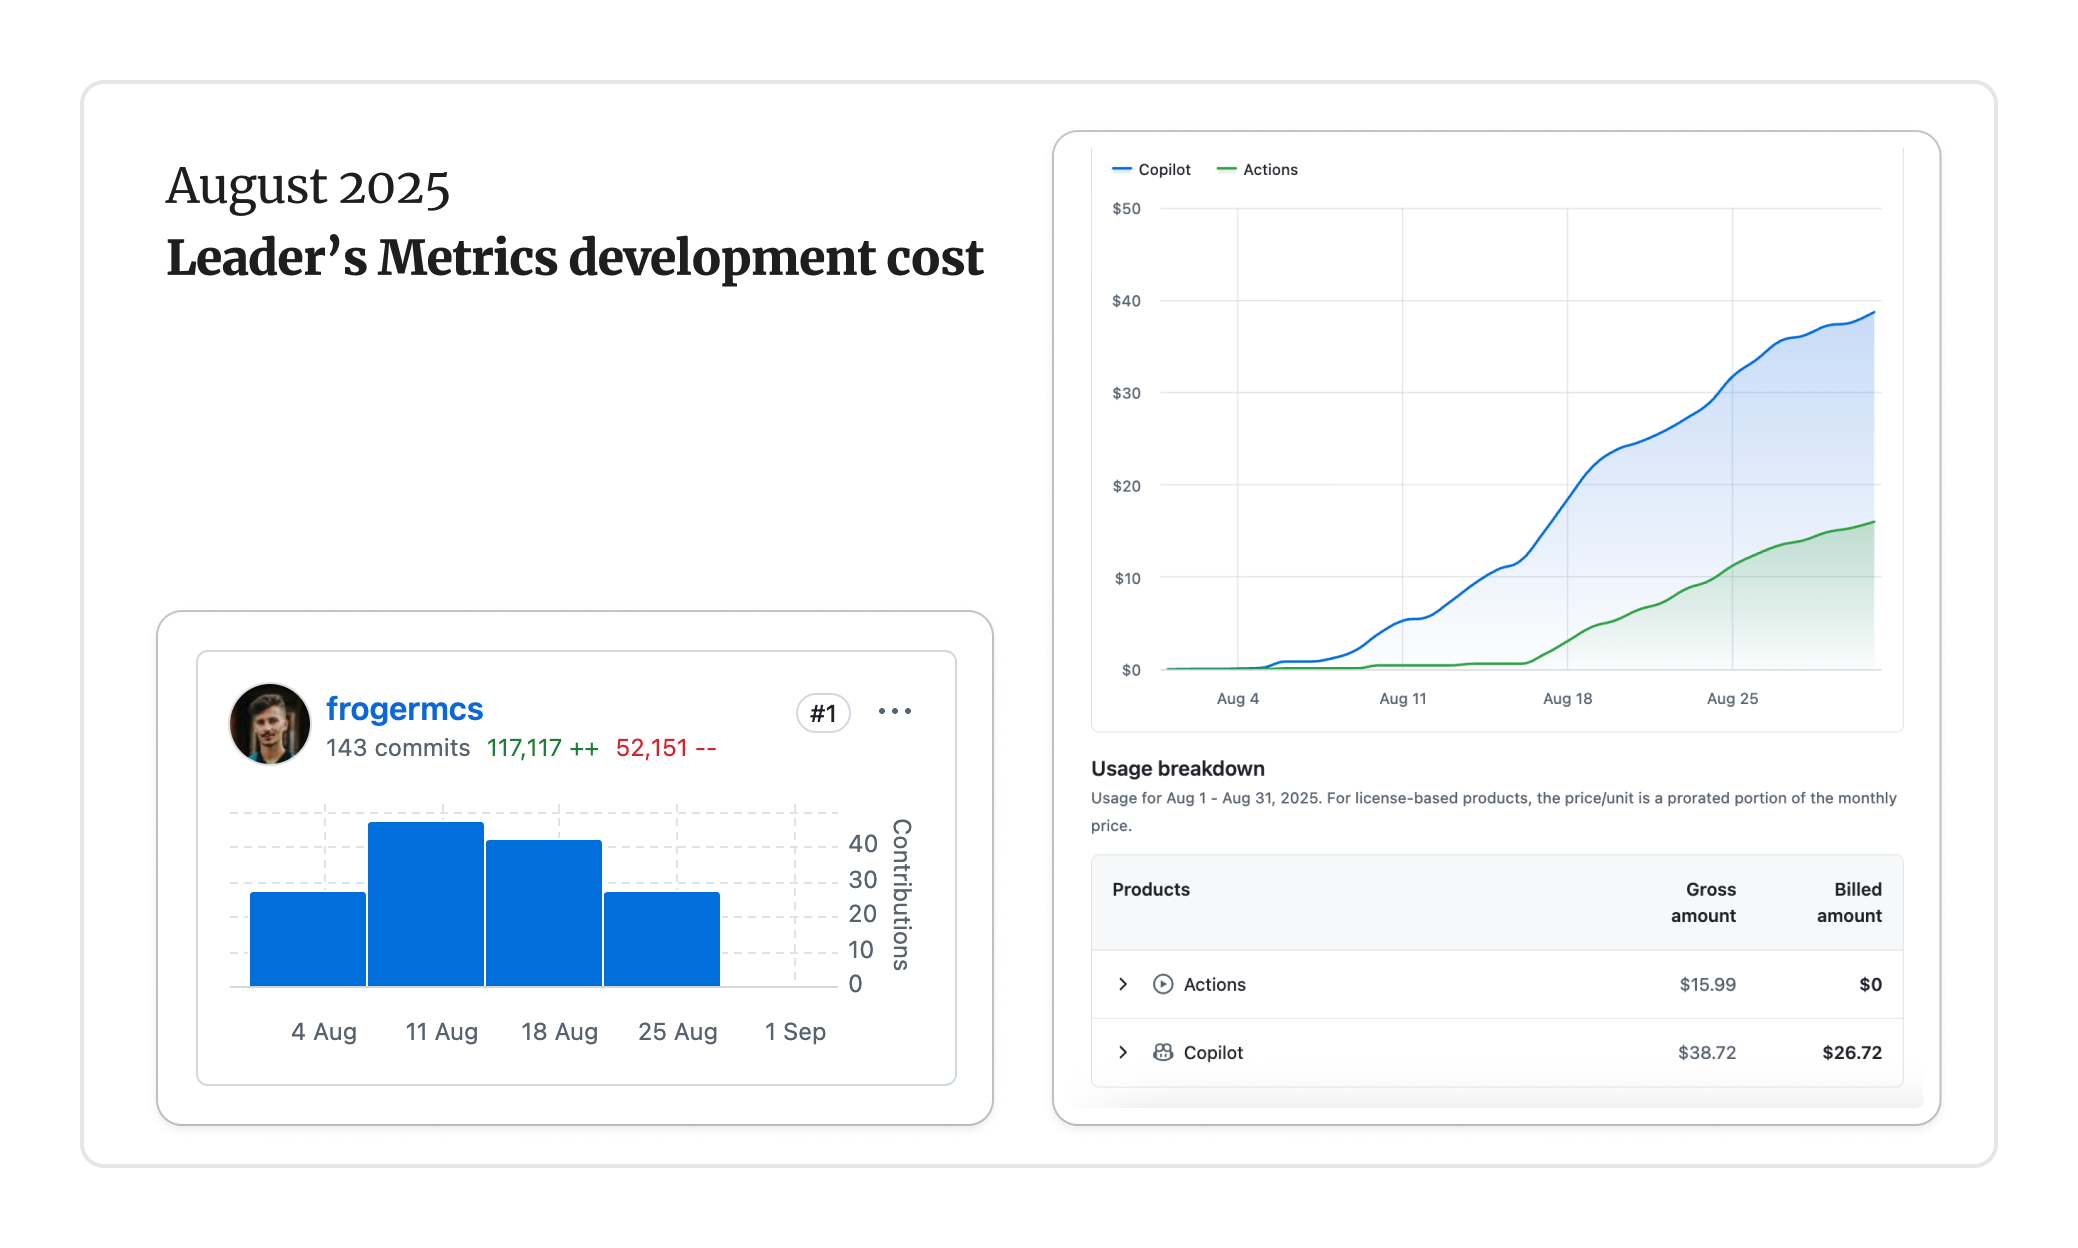2078x1248 pixels.
Task: Toggle Actions series in chart legend
Action: 1269,170
